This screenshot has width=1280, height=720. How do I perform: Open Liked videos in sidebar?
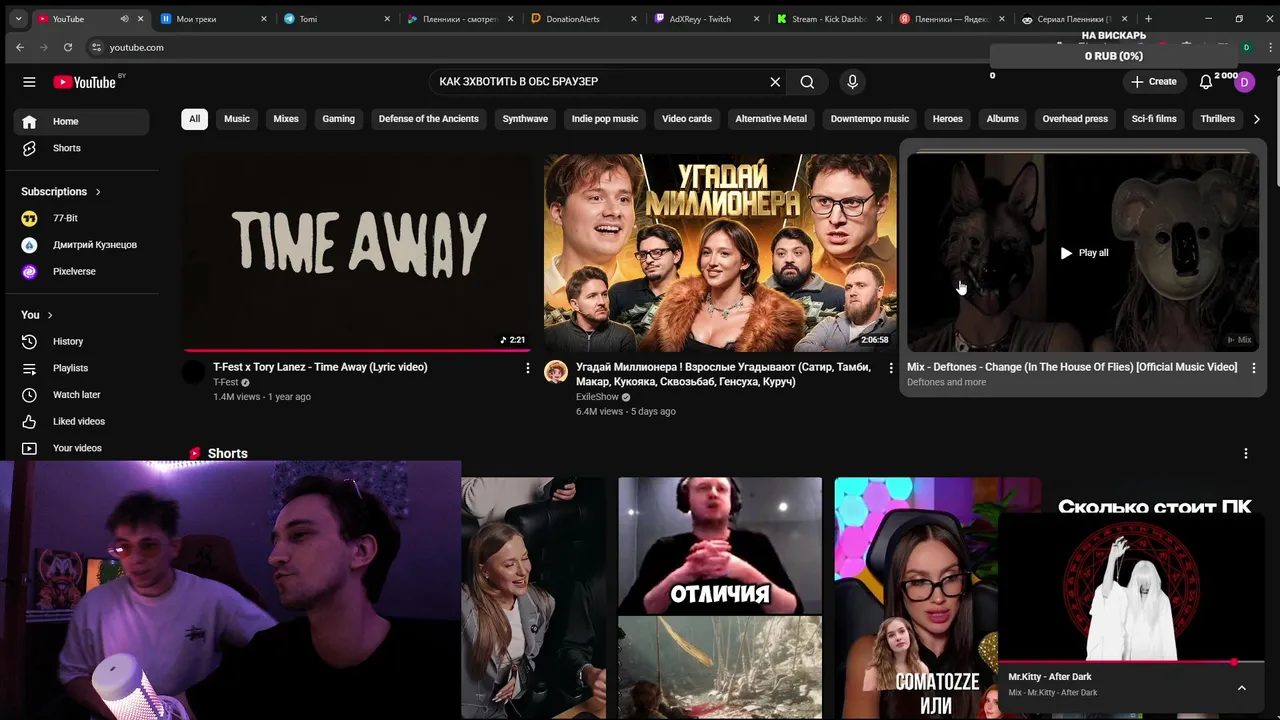click(80, 421)
